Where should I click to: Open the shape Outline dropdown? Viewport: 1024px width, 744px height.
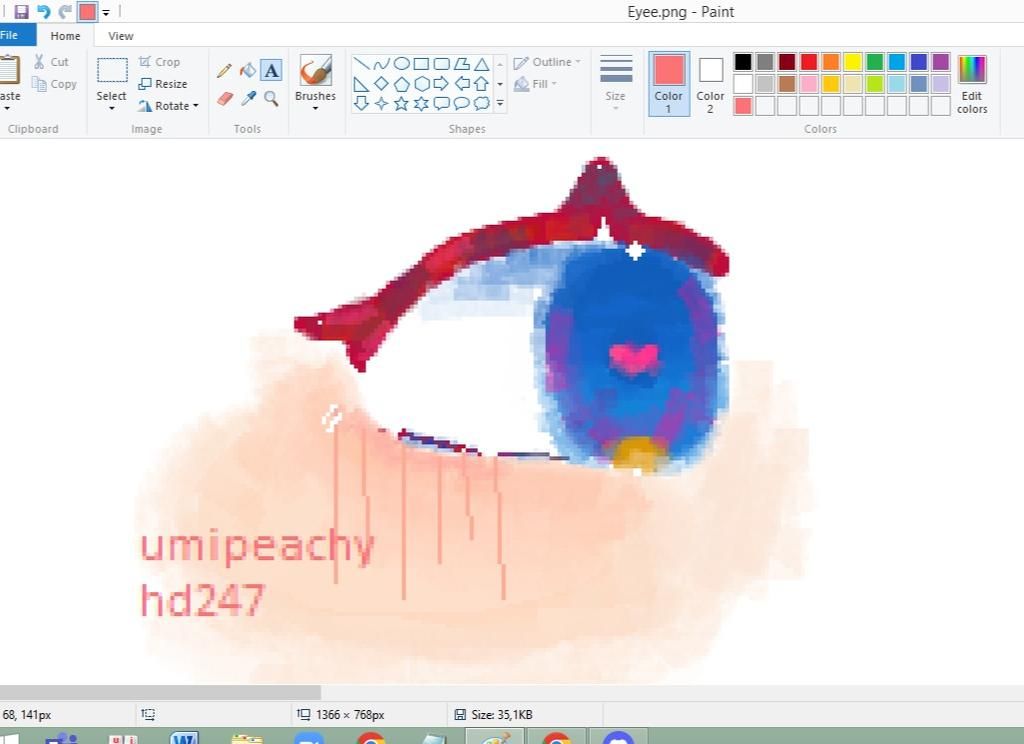click(x=547, y=62)
